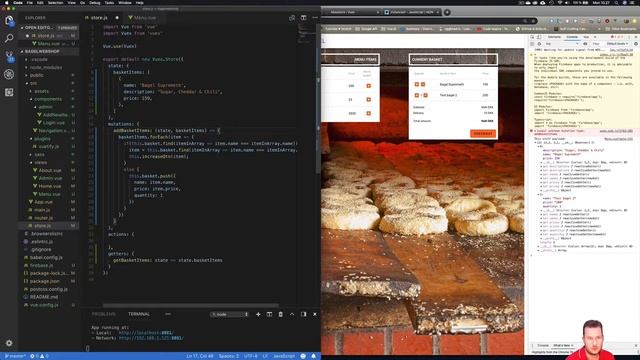
Task: Add first menu item to basket
Action: (369, 86)
